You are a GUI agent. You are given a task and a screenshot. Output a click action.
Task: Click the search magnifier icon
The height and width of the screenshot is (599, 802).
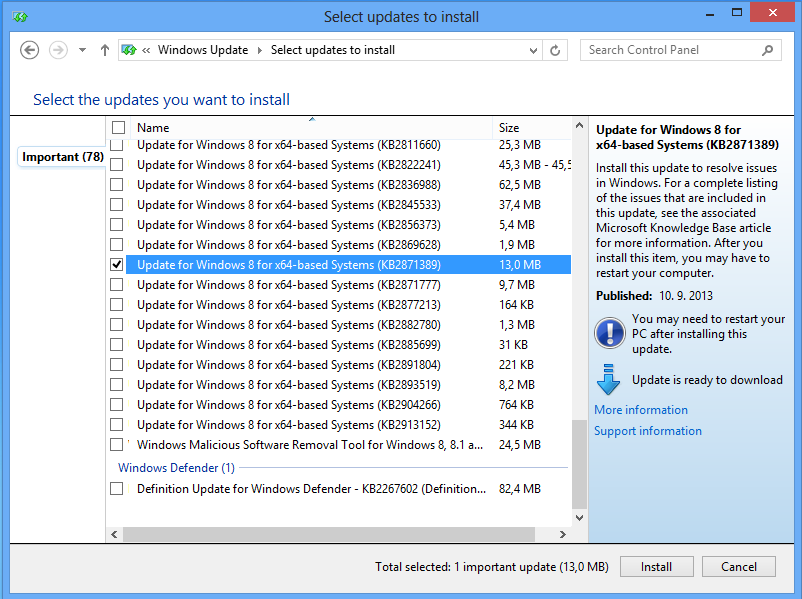[768, 50]
